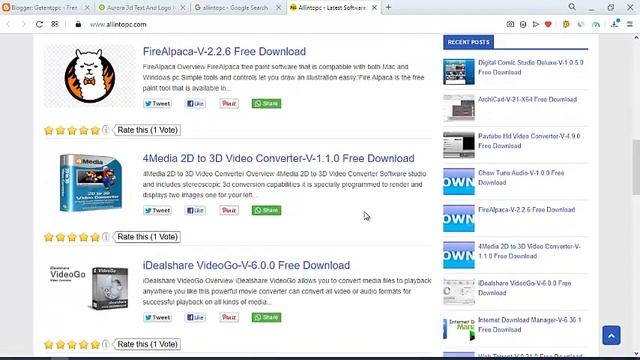Viewport: 640px width, 360px height.
Task: Click the Digital Comic Studio recent post thumbnail
Action: 459,71
